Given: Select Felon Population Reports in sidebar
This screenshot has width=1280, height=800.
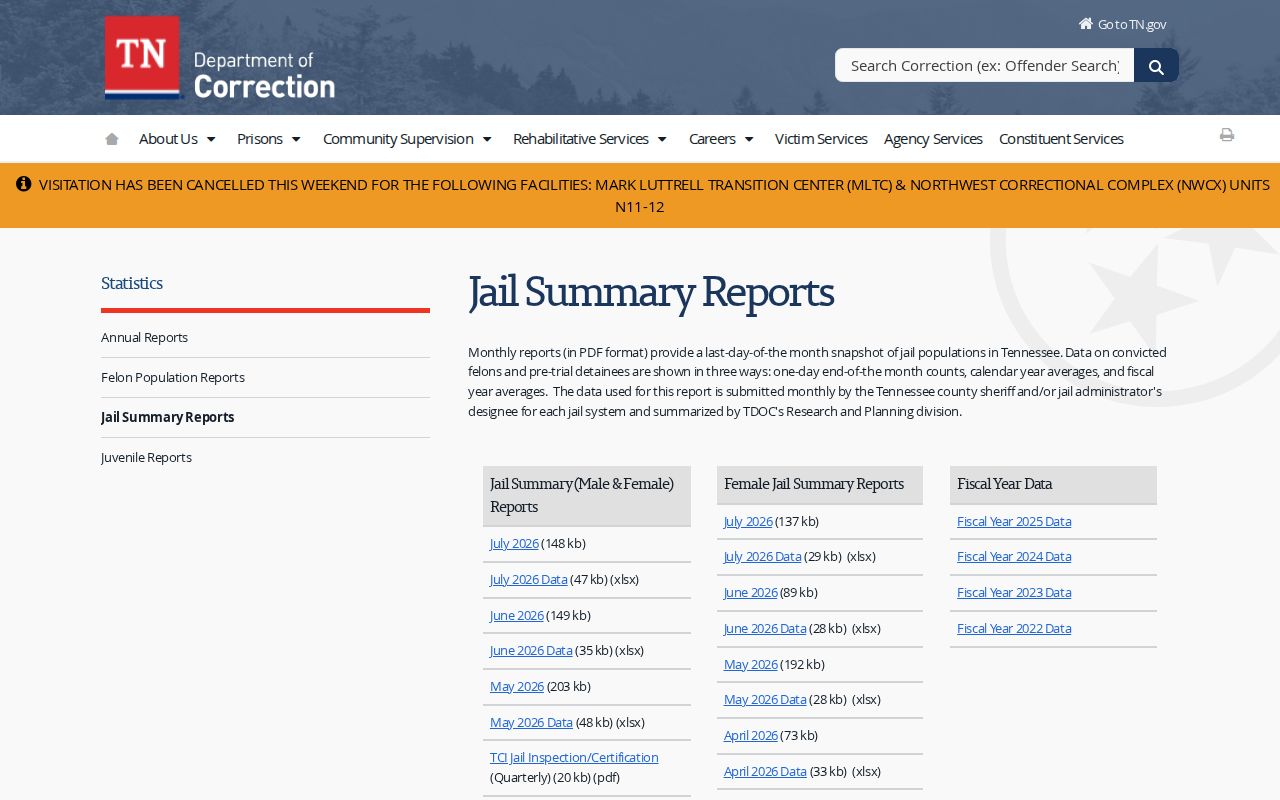Looking at the screenshot, I should pos(173,378).
